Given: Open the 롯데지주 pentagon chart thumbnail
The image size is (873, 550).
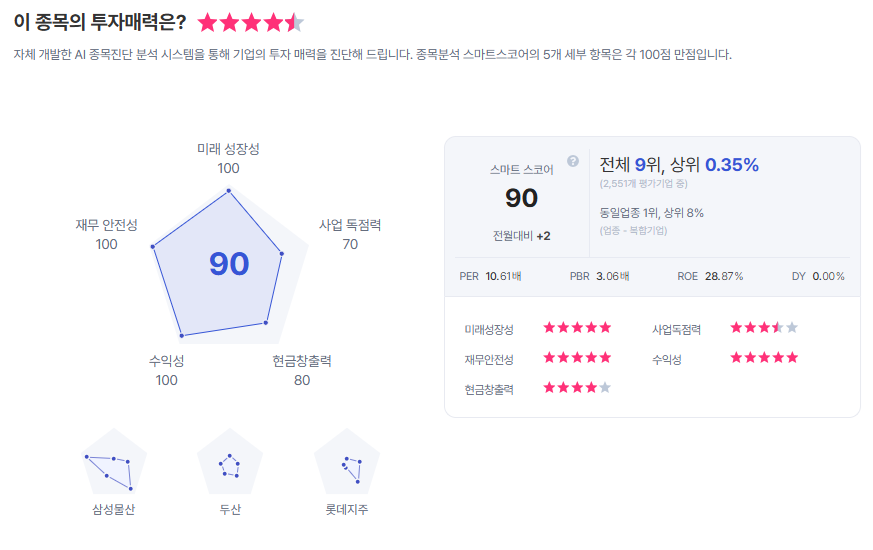Looking at the screenshot, I should click(347, 464).
